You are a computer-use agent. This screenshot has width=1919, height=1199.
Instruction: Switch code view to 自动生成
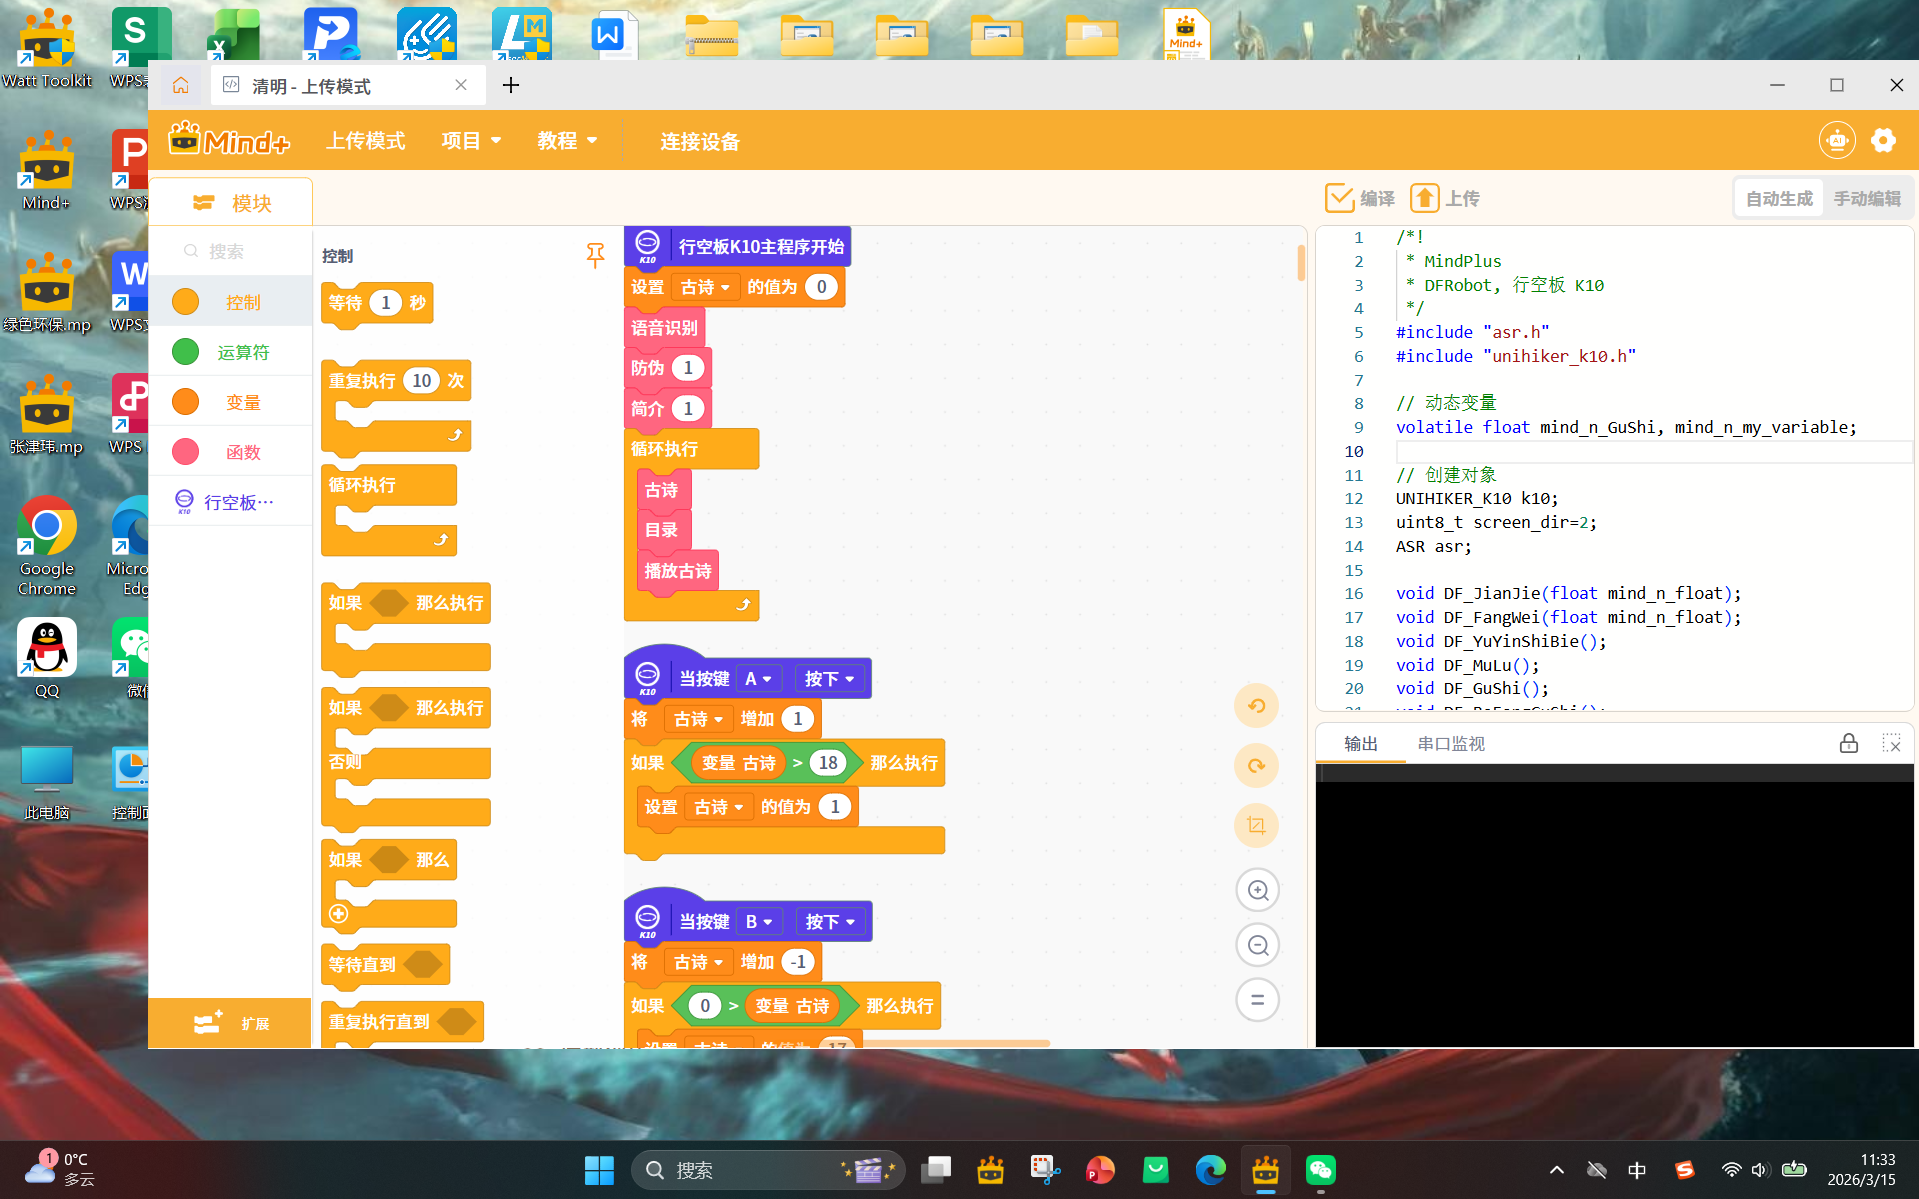[1779, 199]
